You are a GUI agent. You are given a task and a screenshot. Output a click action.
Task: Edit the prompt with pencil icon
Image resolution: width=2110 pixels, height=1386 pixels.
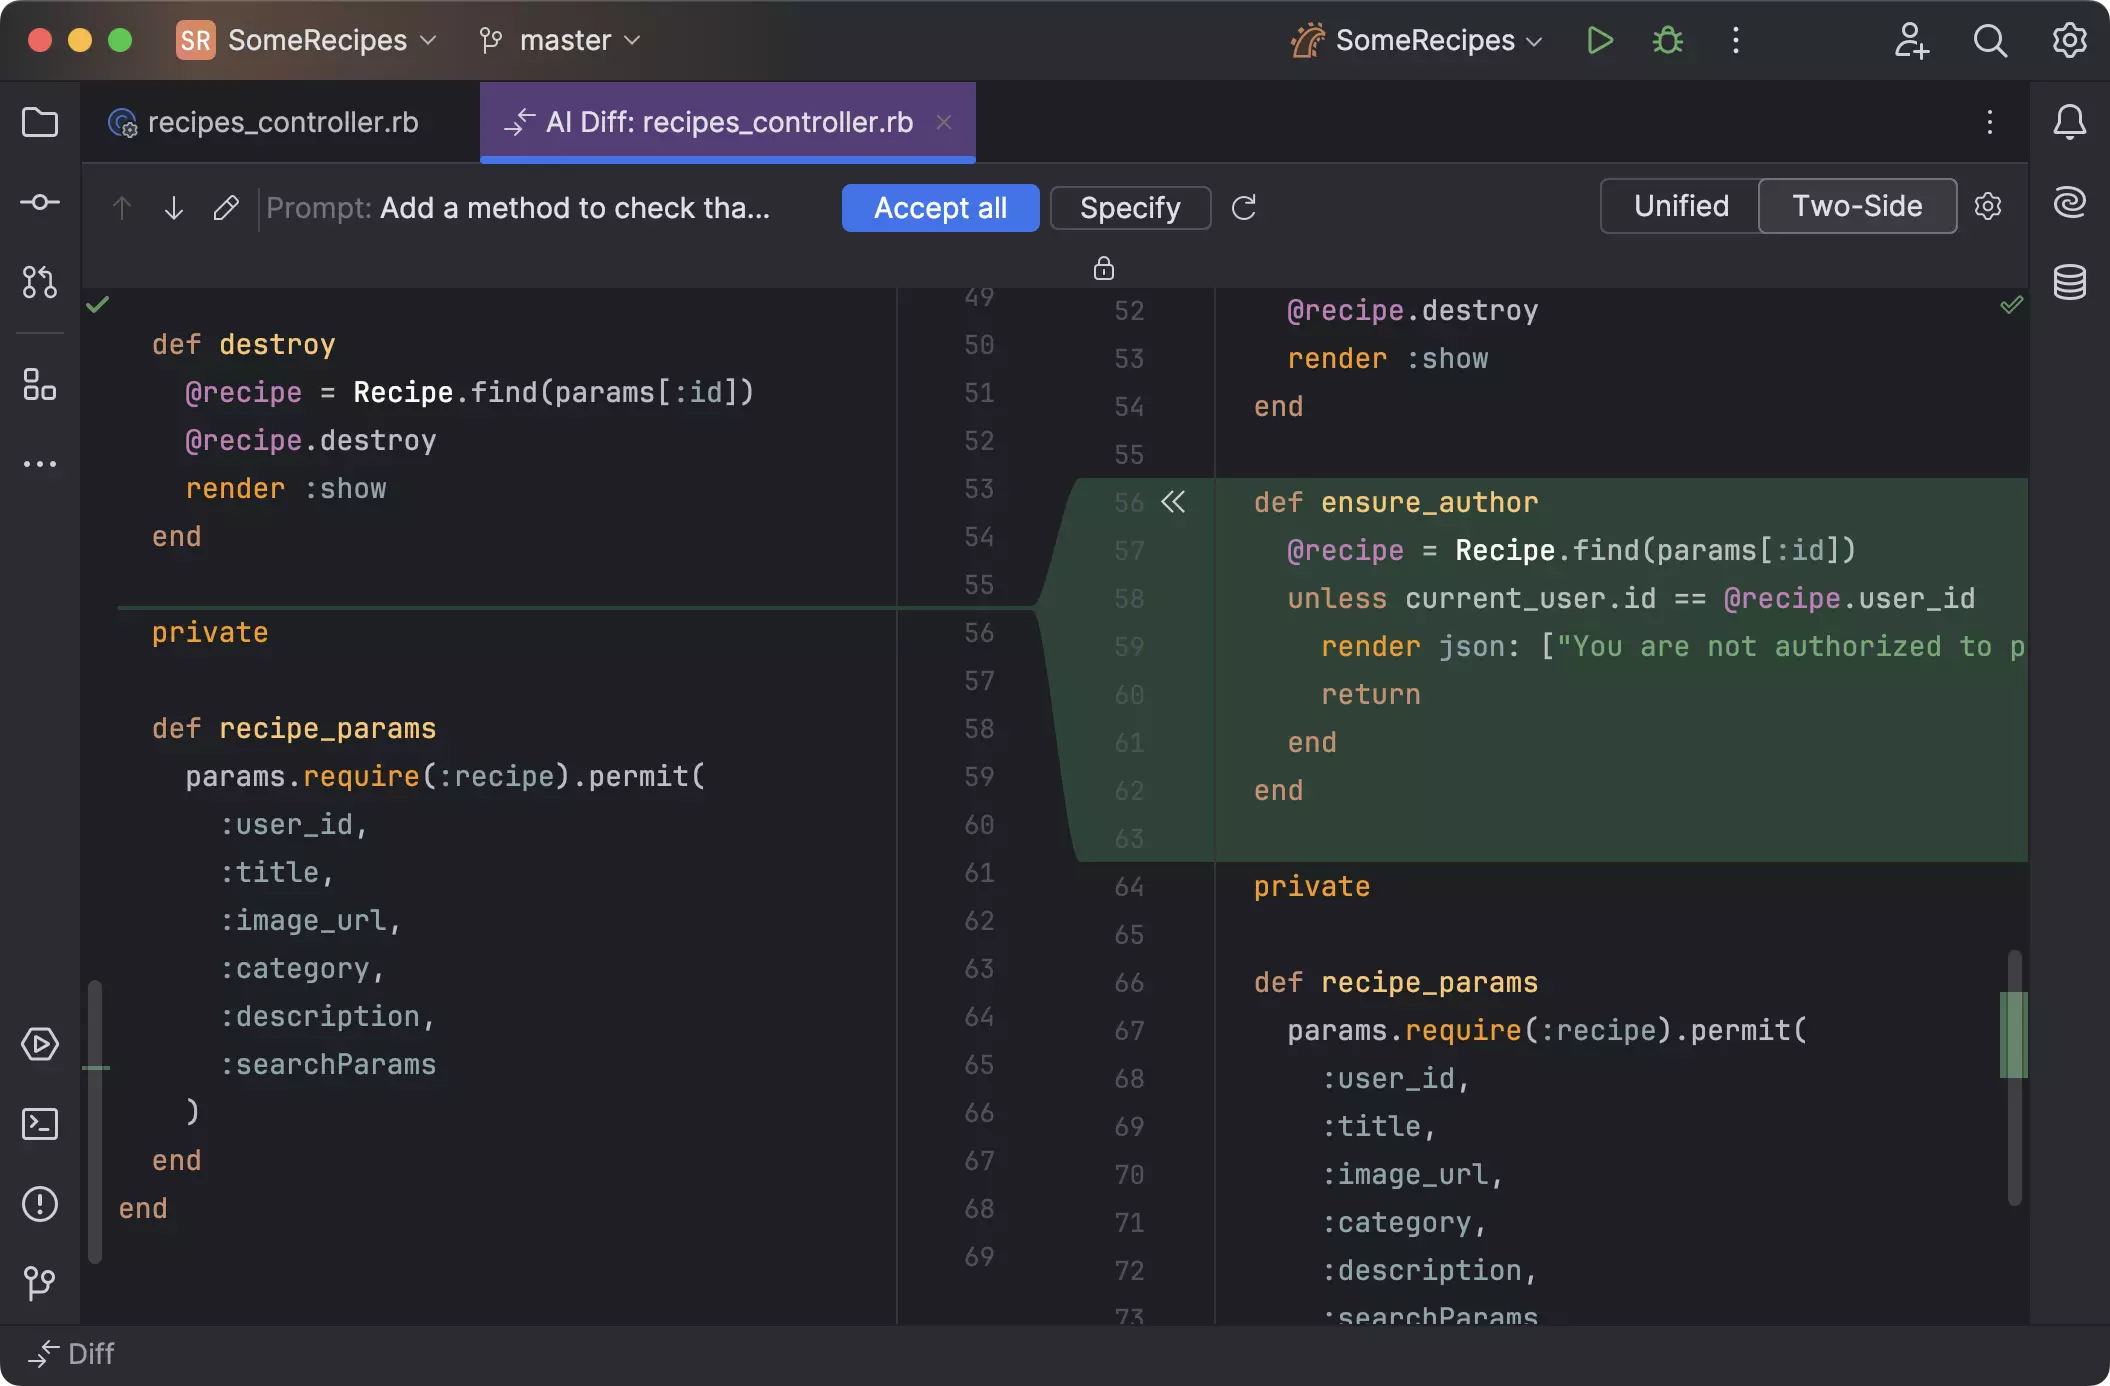(x=226, y=208)
